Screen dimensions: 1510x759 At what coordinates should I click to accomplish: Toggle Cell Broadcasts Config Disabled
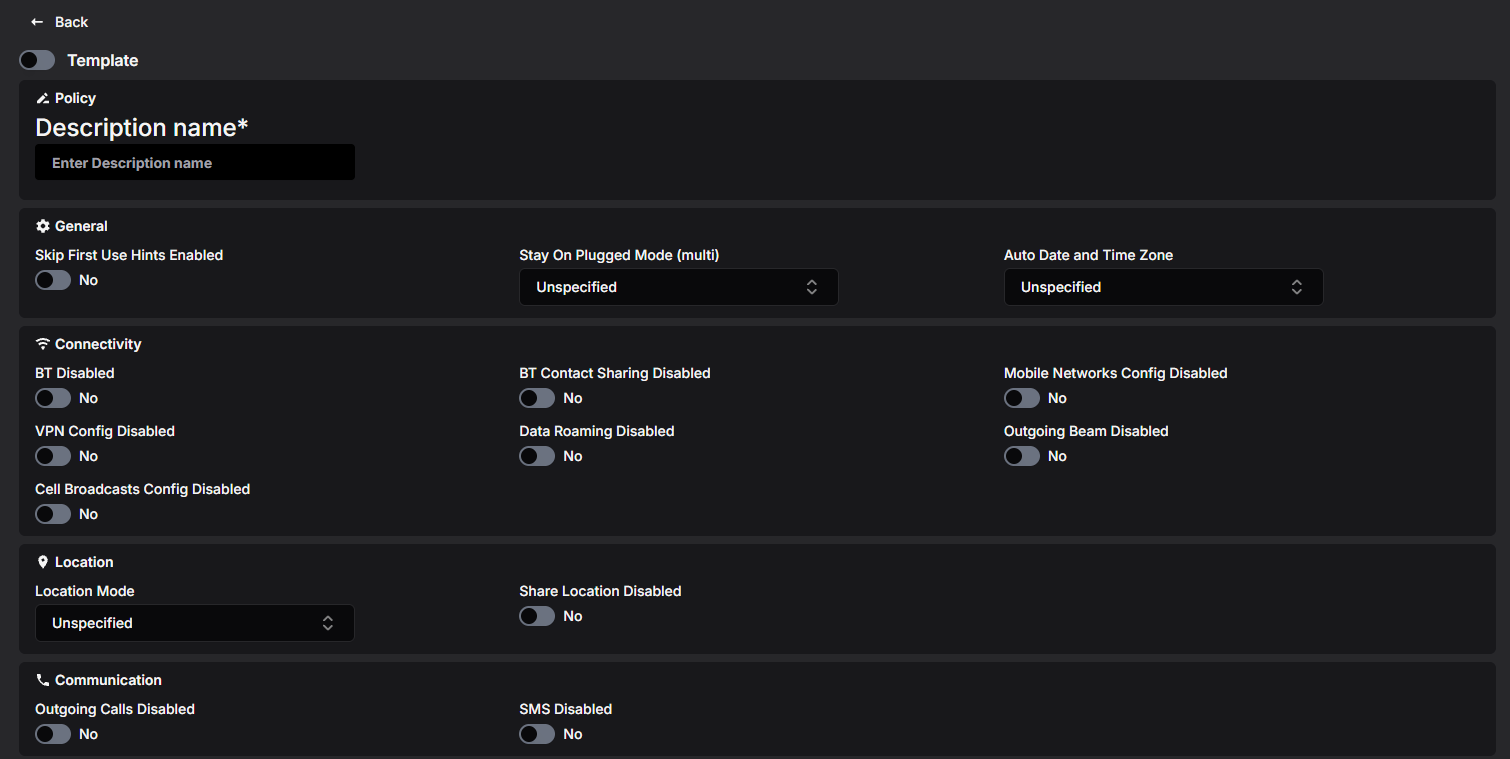pos(53,514)
